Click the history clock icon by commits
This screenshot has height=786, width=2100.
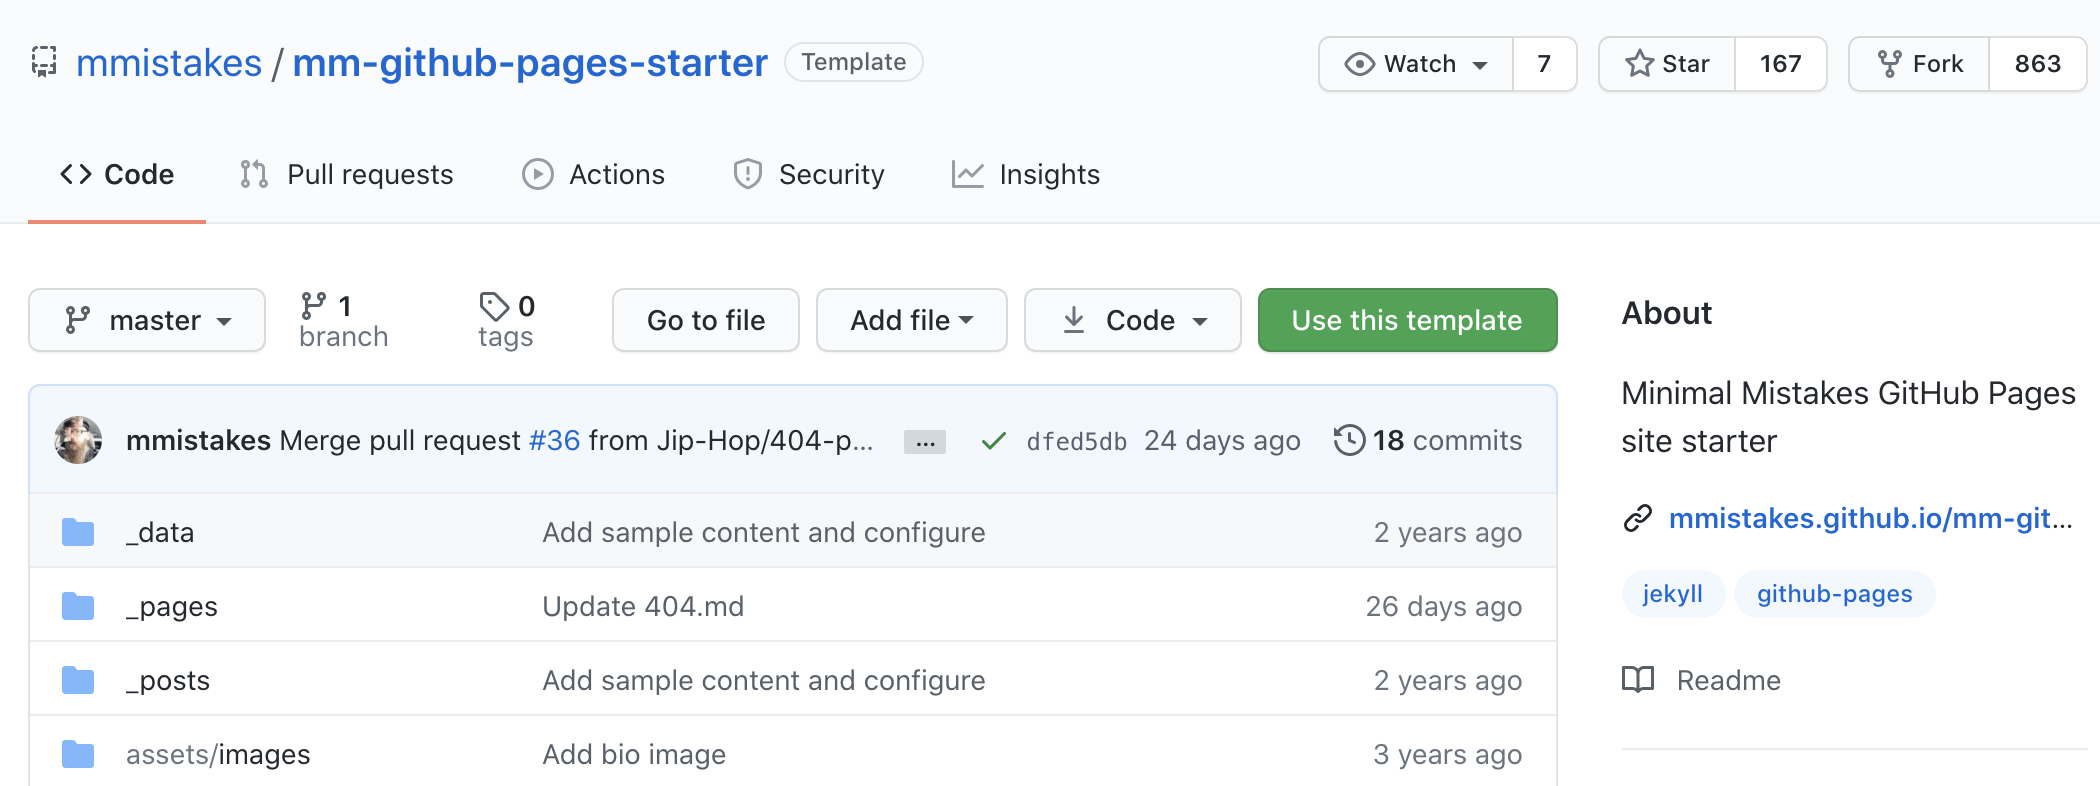tap(1349, 440)
